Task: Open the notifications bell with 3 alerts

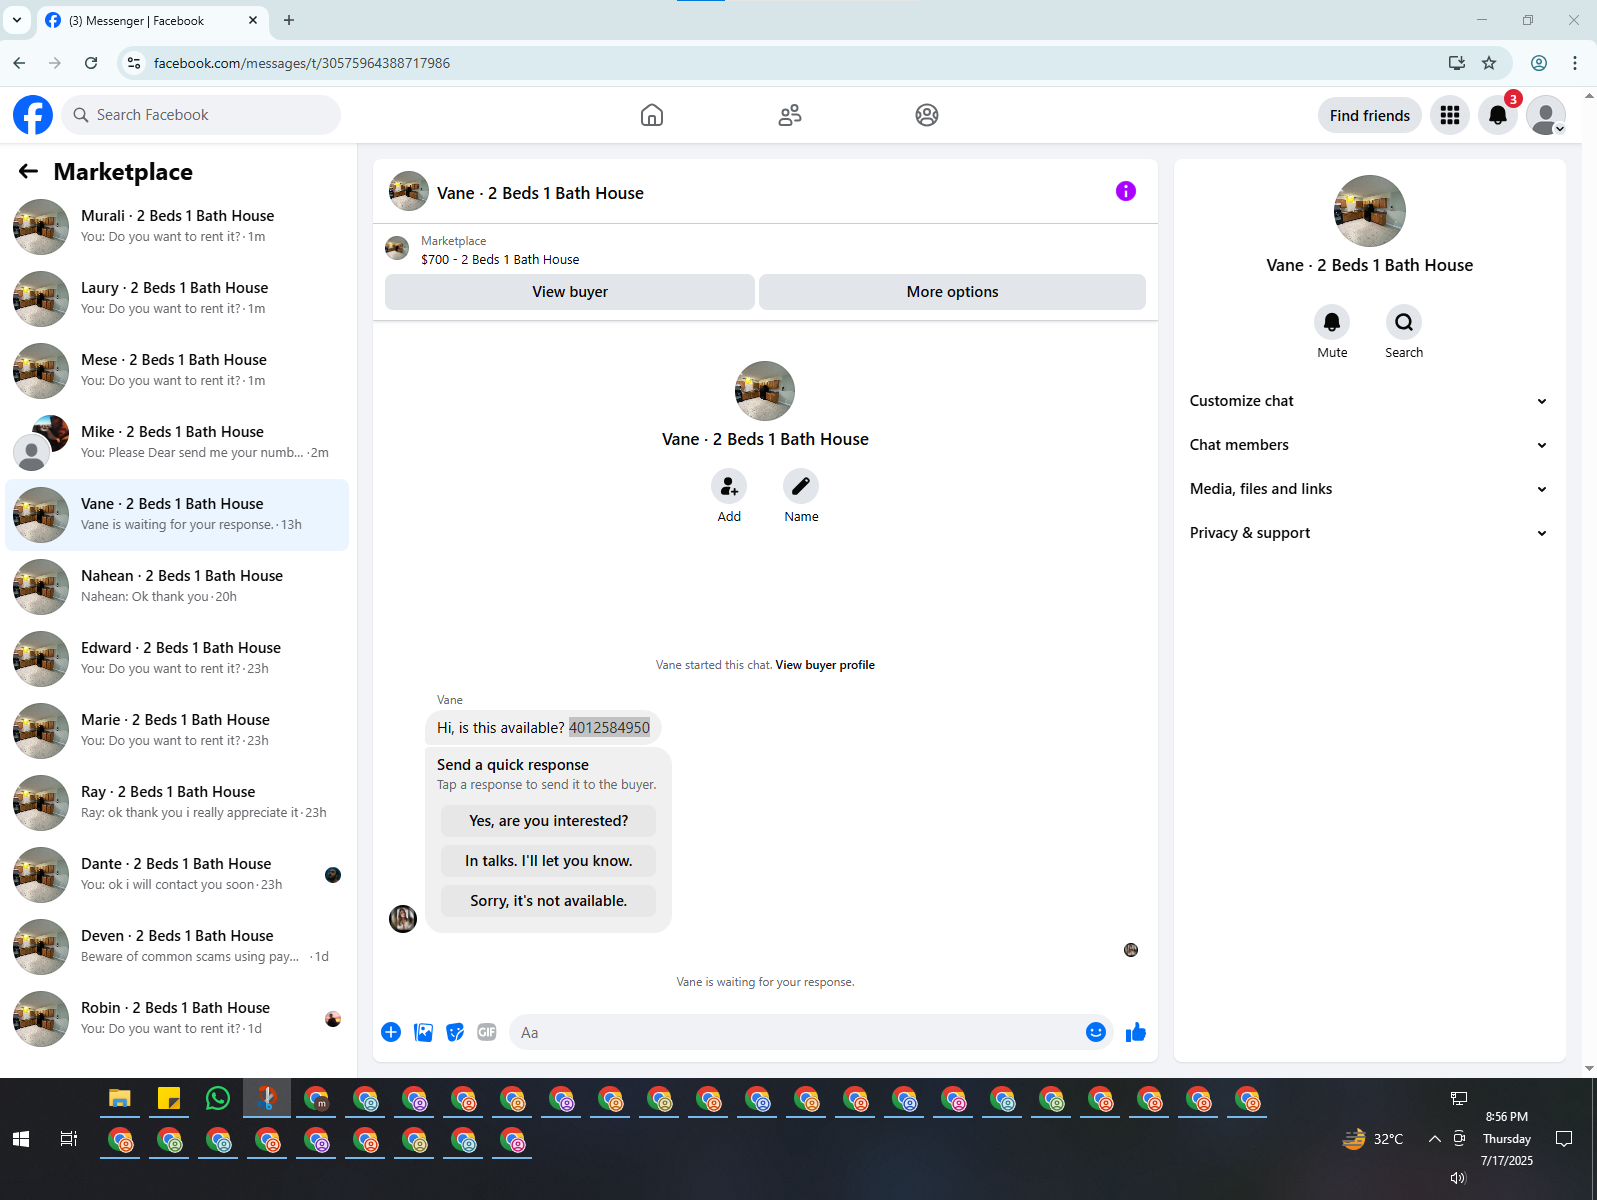Action: [1498, 115]
